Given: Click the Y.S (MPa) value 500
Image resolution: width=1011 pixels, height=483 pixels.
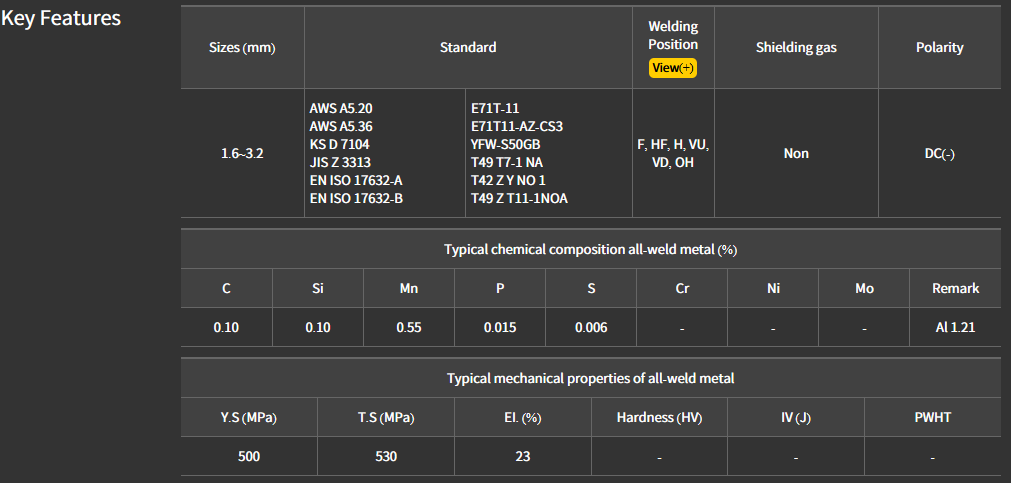Looking at the screenshot, I should pos(248,456).
